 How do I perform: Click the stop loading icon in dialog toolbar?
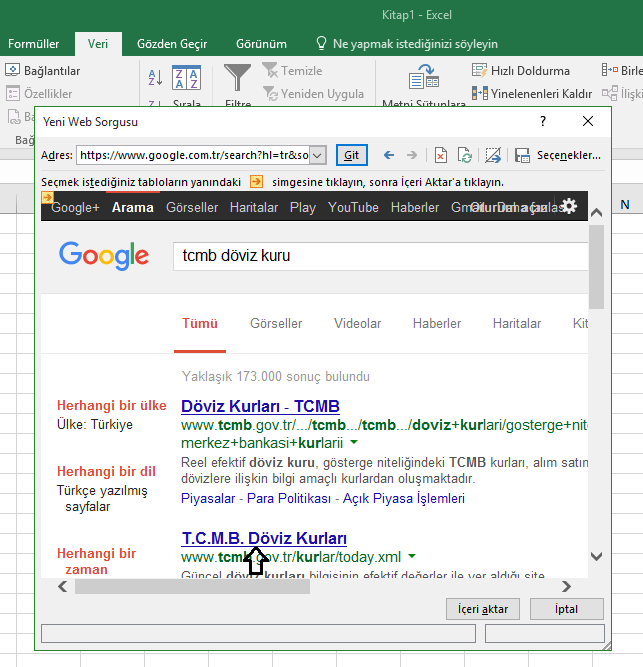tap(441, 155)
